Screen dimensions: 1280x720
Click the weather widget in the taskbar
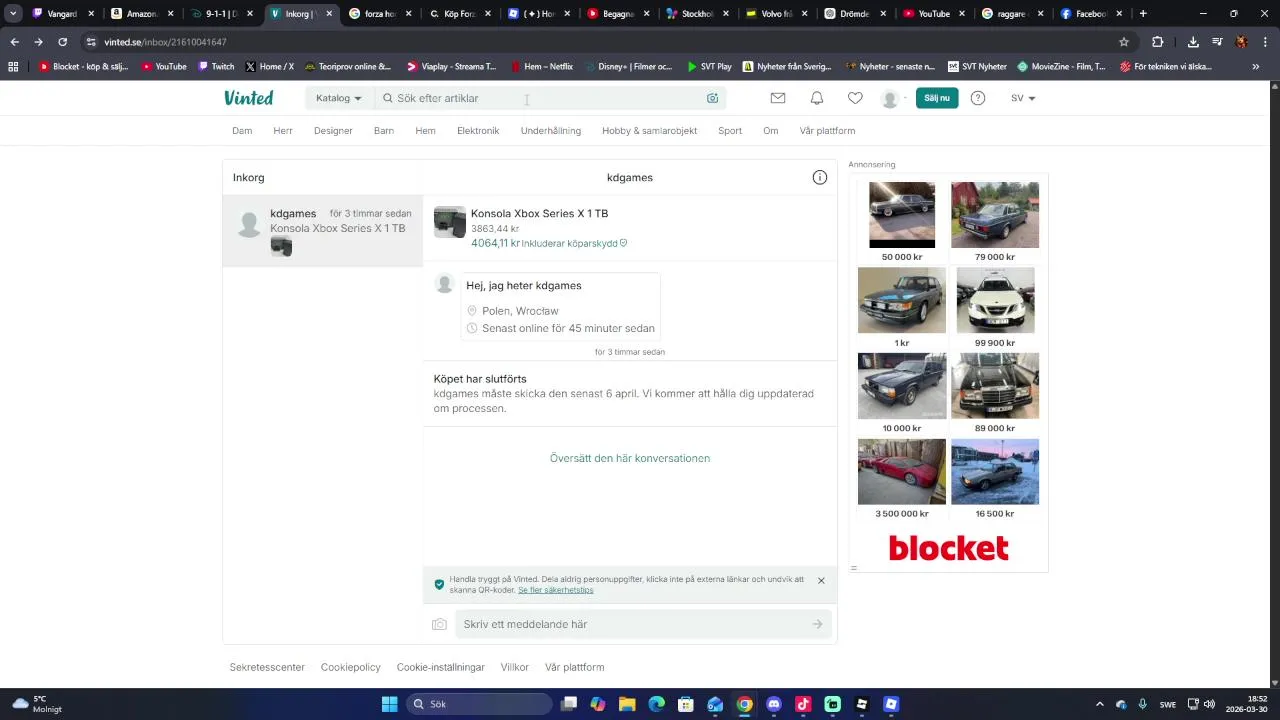(36, 704)
